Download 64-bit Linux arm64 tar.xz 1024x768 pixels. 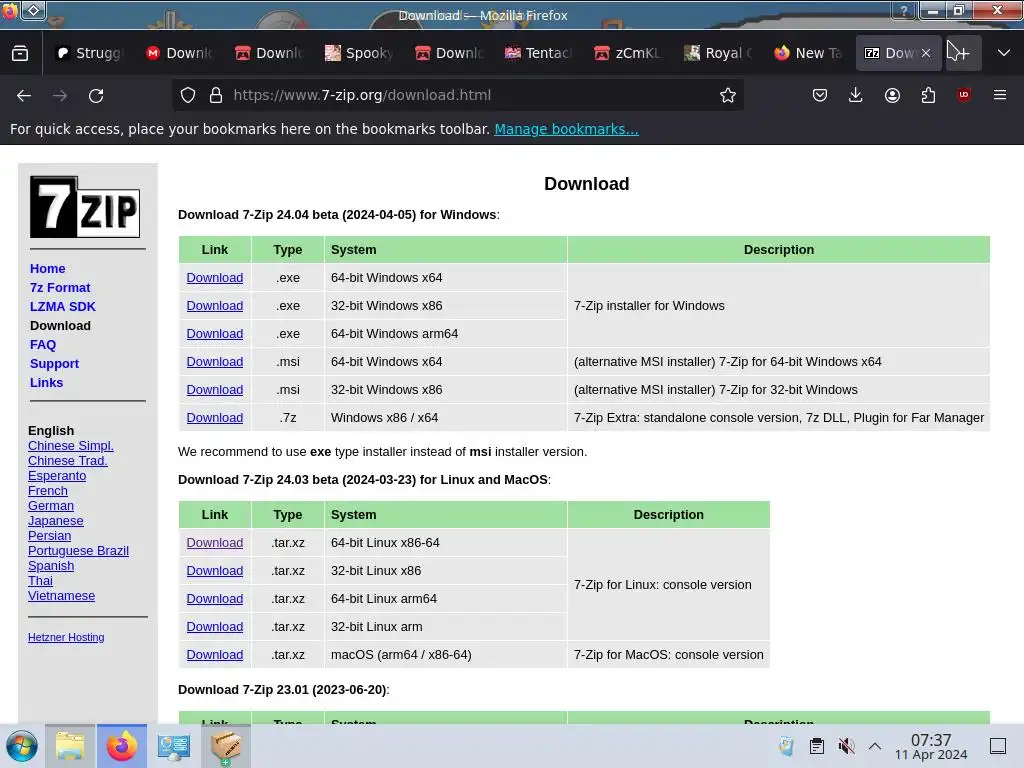(x=215, y=599)
